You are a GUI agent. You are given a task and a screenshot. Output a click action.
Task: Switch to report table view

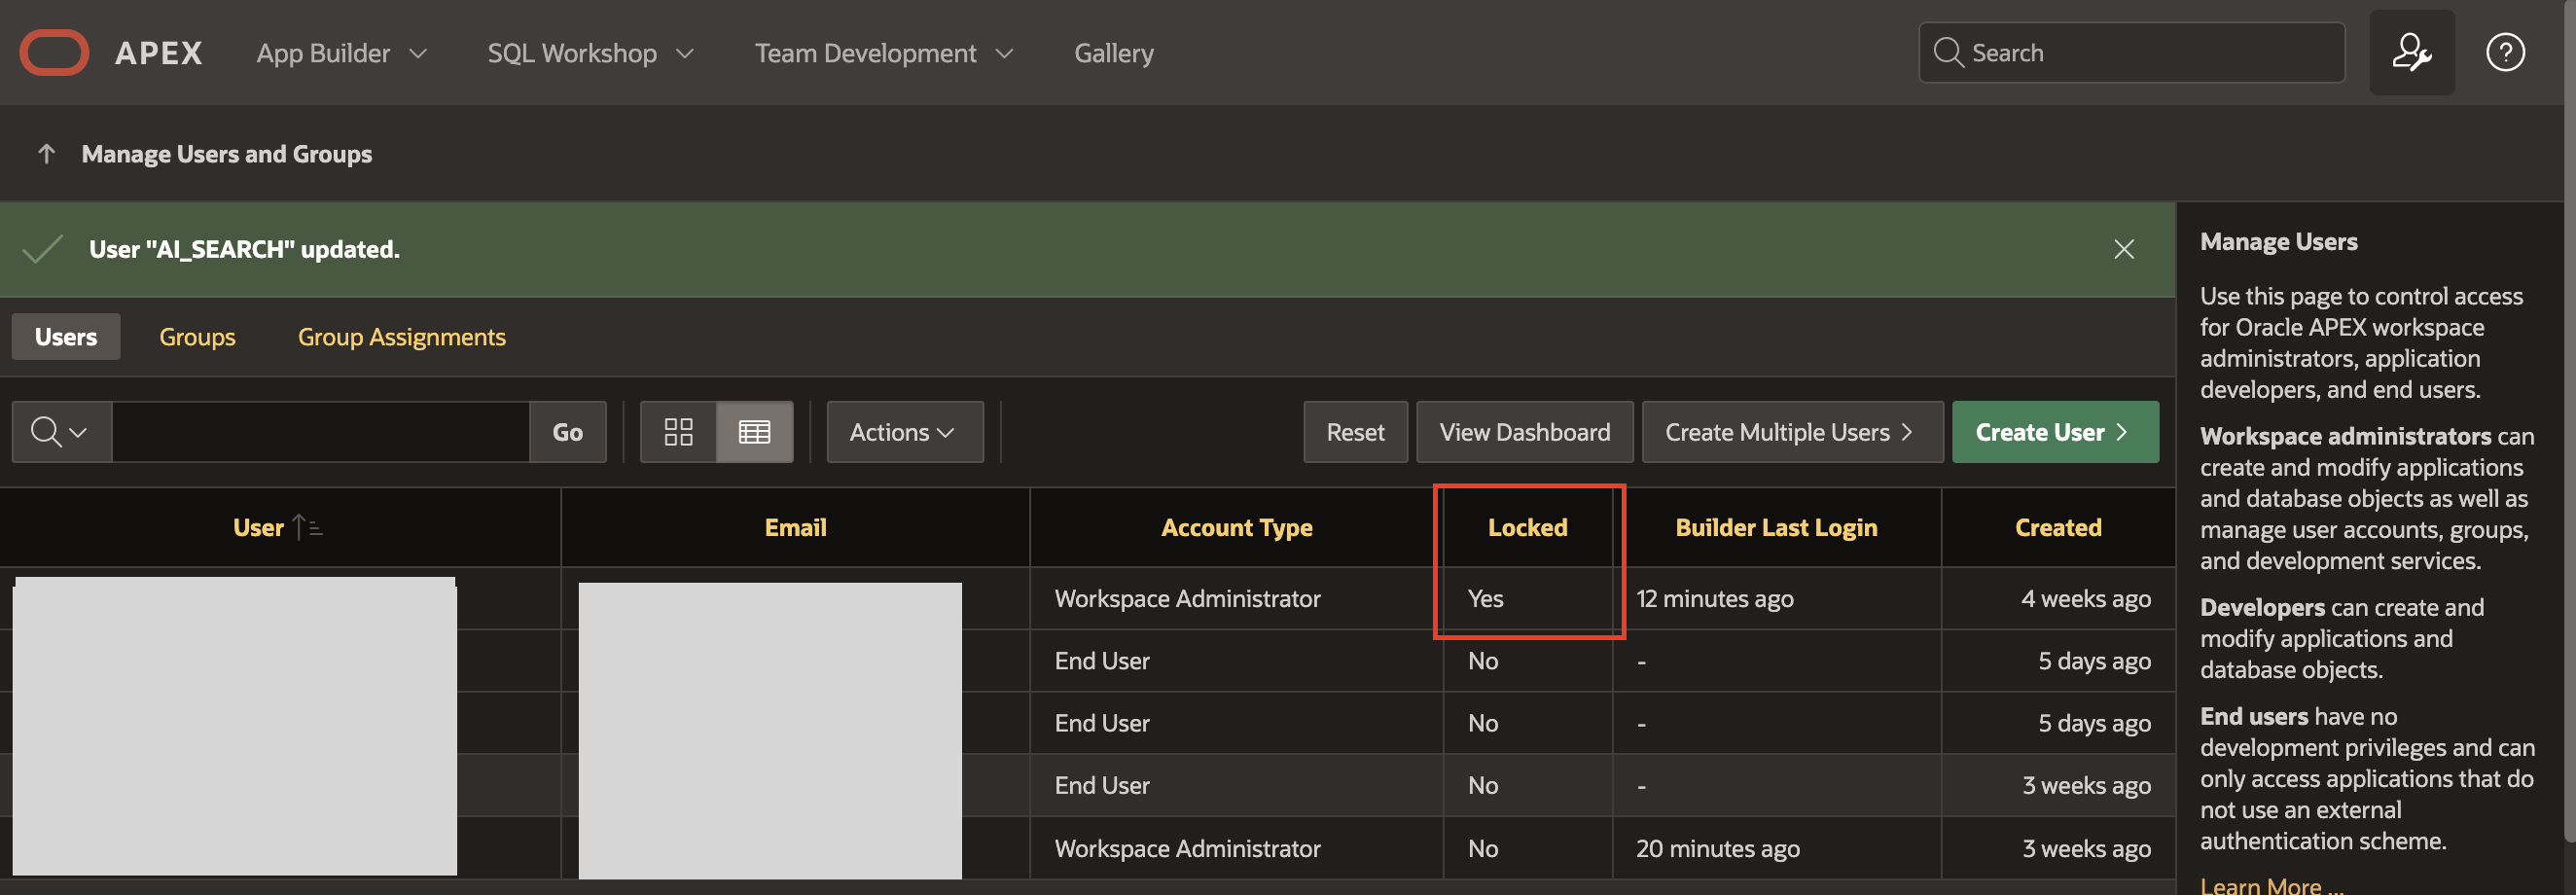tap(754, 432)
